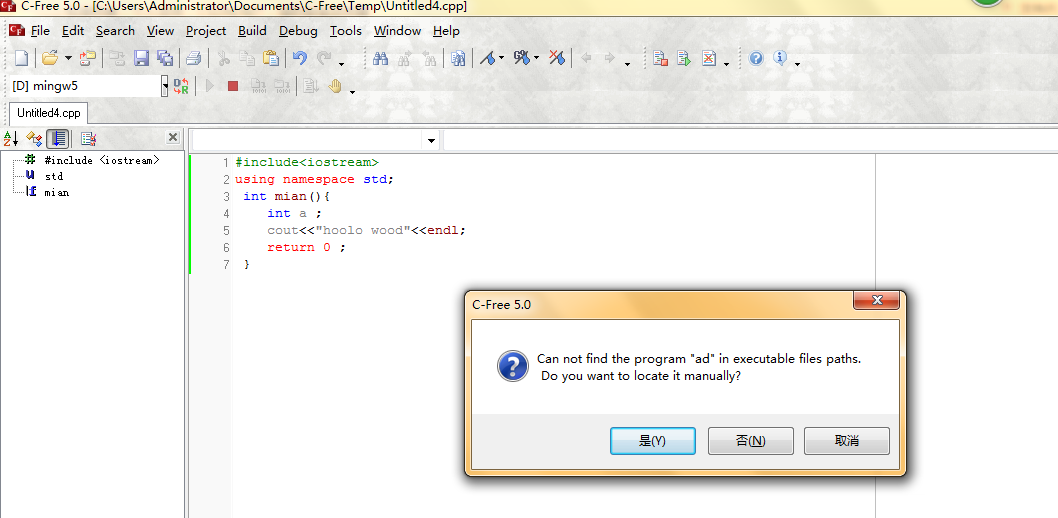Open the Tools menu
The image size is (1058, 518).
(345, 30)
